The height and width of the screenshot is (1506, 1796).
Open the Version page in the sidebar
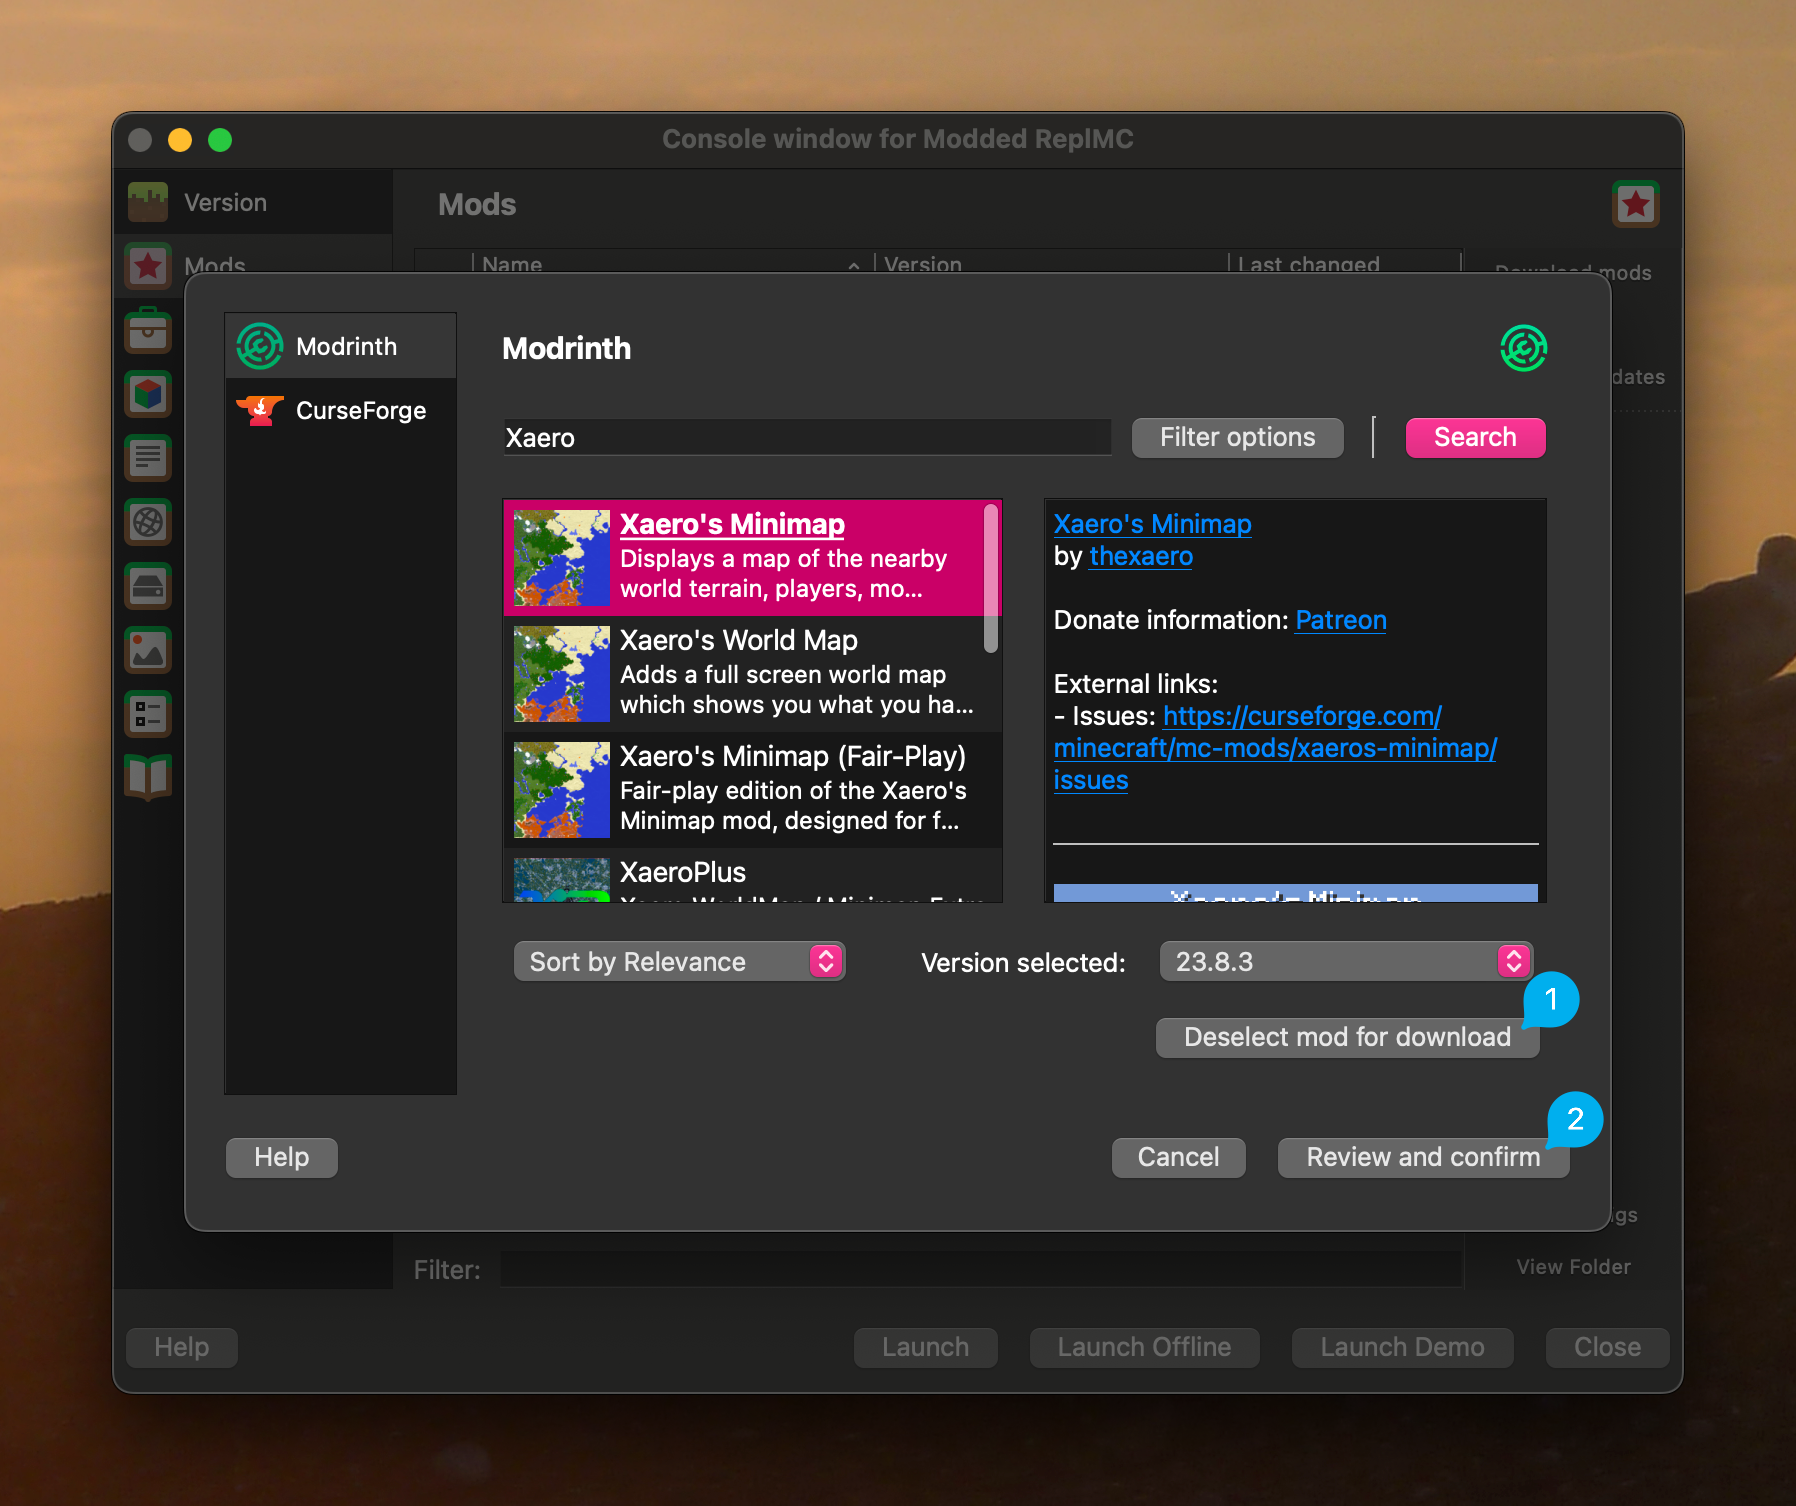[x=253, y=203]
